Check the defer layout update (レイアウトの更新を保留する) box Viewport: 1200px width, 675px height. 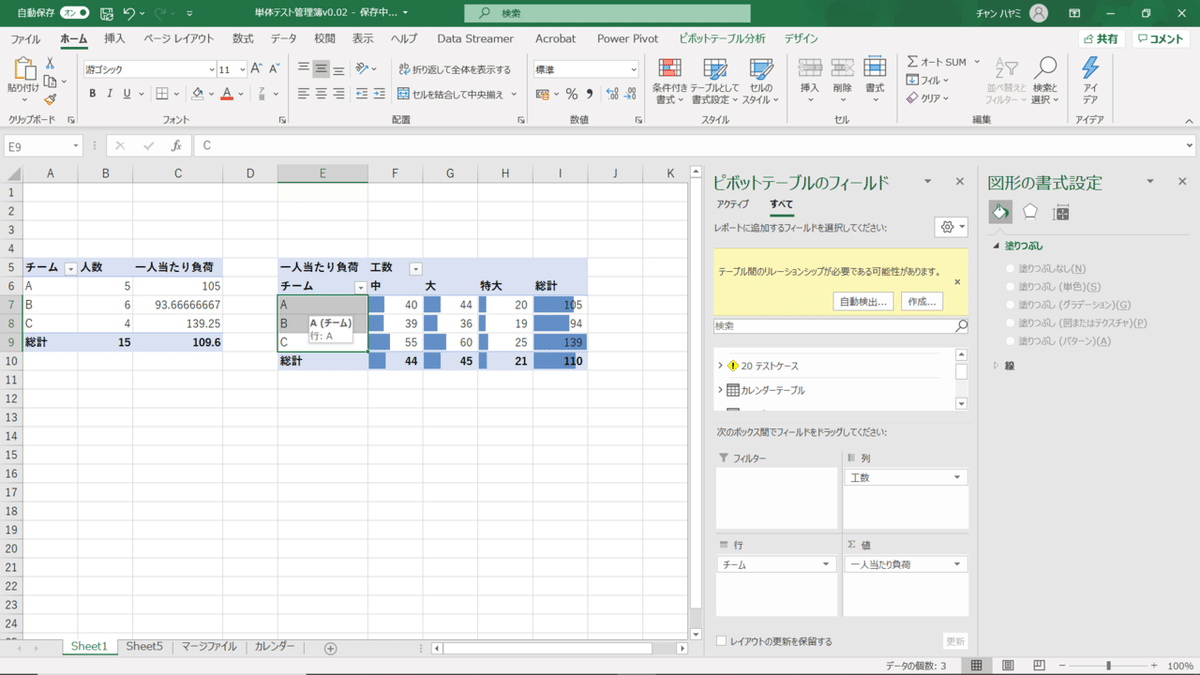pos(722,641)
